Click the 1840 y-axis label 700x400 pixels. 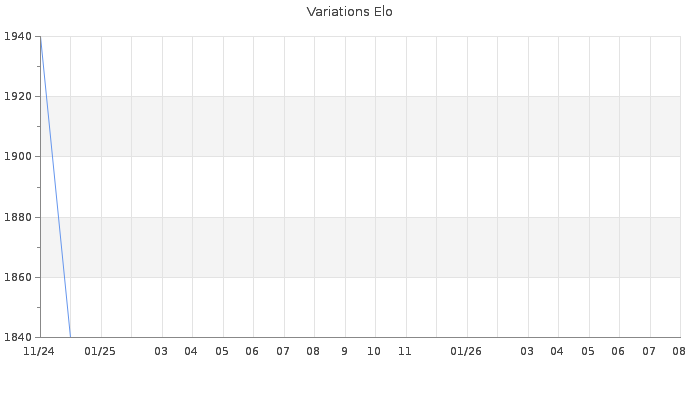point(18,338)
